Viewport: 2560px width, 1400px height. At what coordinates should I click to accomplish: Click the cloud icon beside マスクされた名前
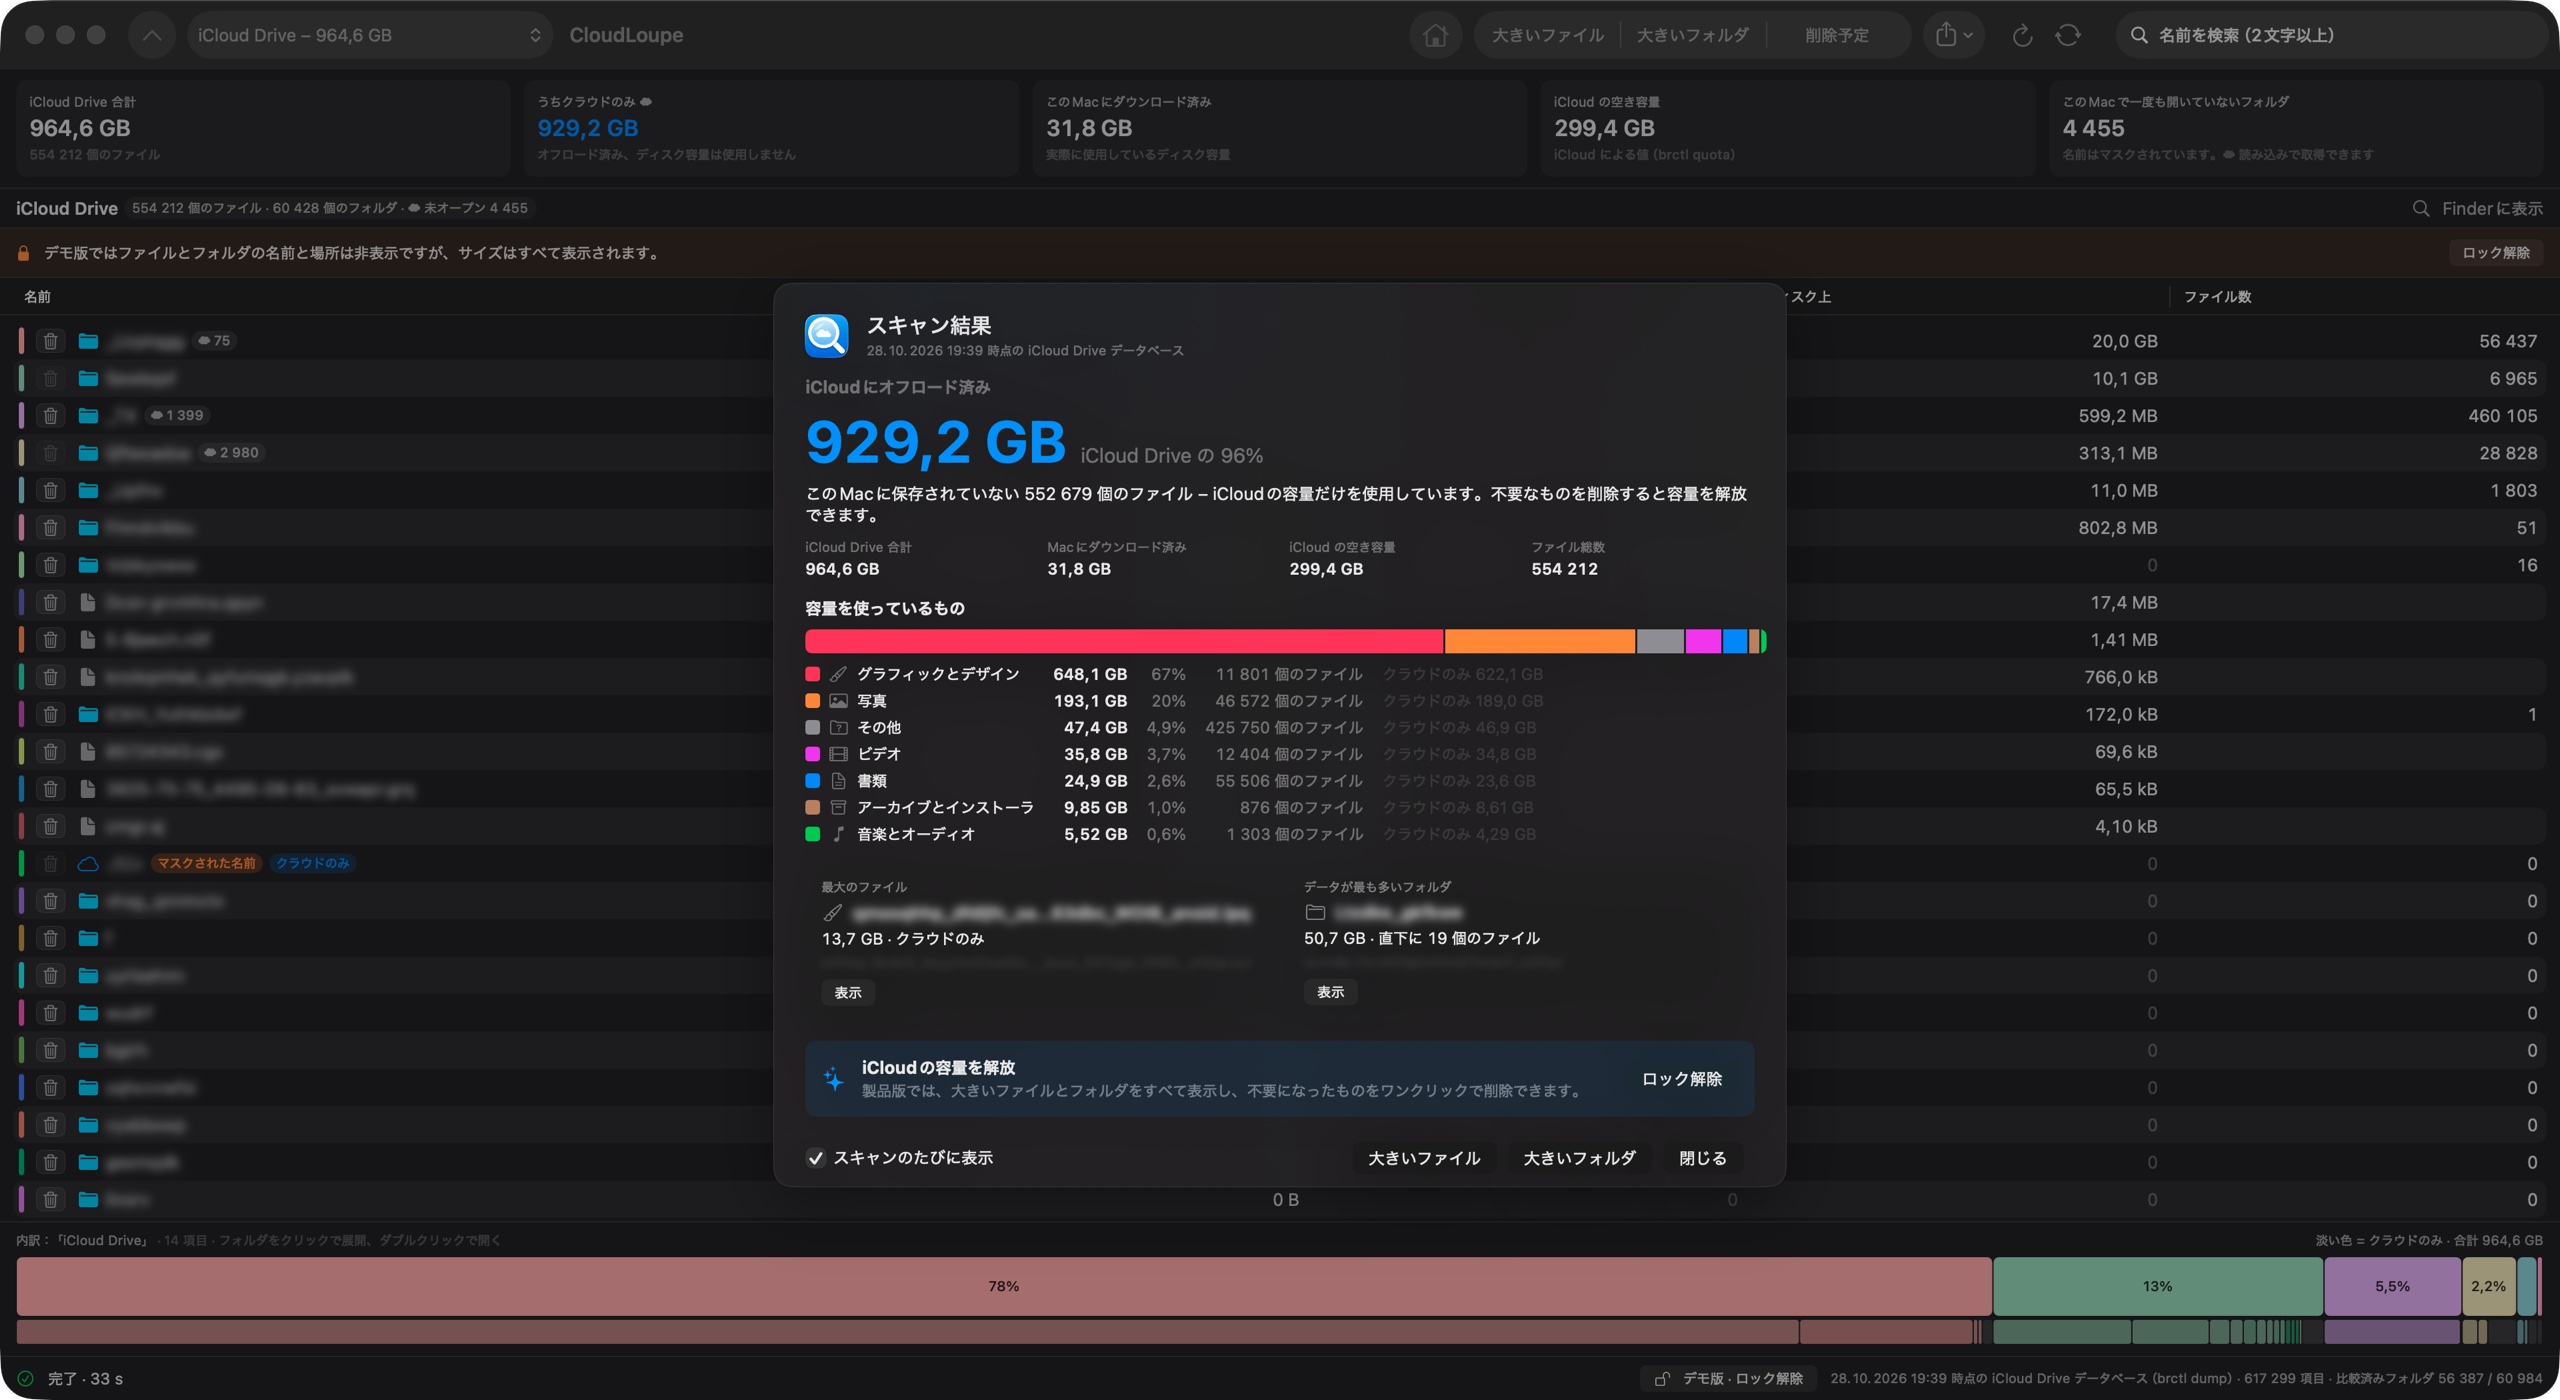click(x=88, y=863)
